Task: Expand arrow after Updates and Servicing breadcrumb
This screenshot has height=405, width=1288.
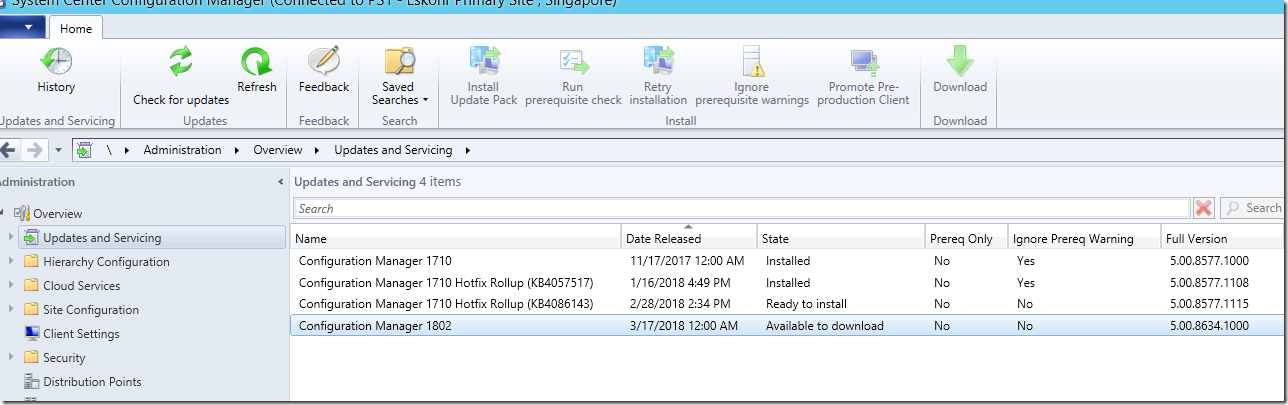Action: coord(468,150)
